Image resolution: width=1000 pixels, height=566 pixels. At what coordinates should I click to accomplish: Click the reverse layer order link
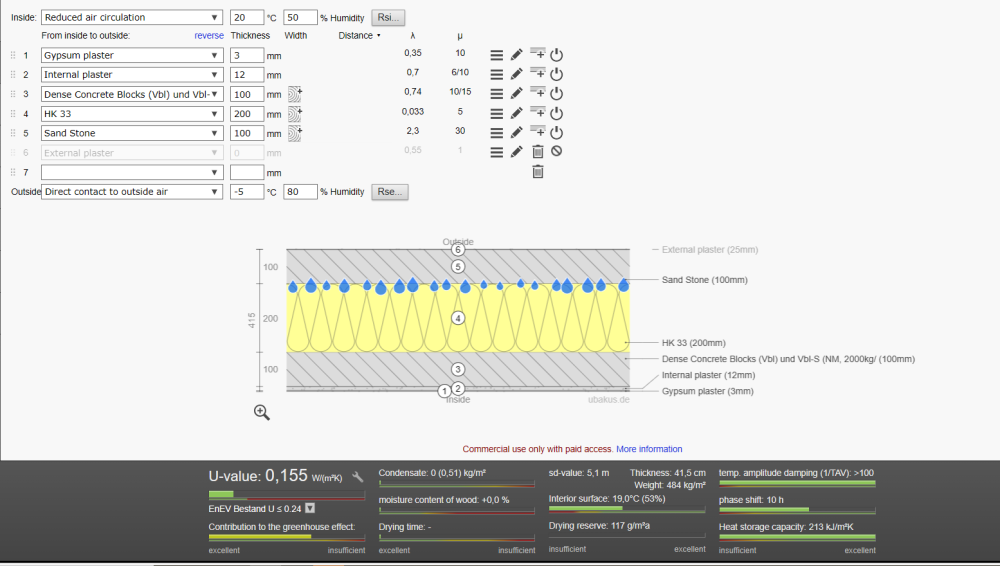coord(209,36)
